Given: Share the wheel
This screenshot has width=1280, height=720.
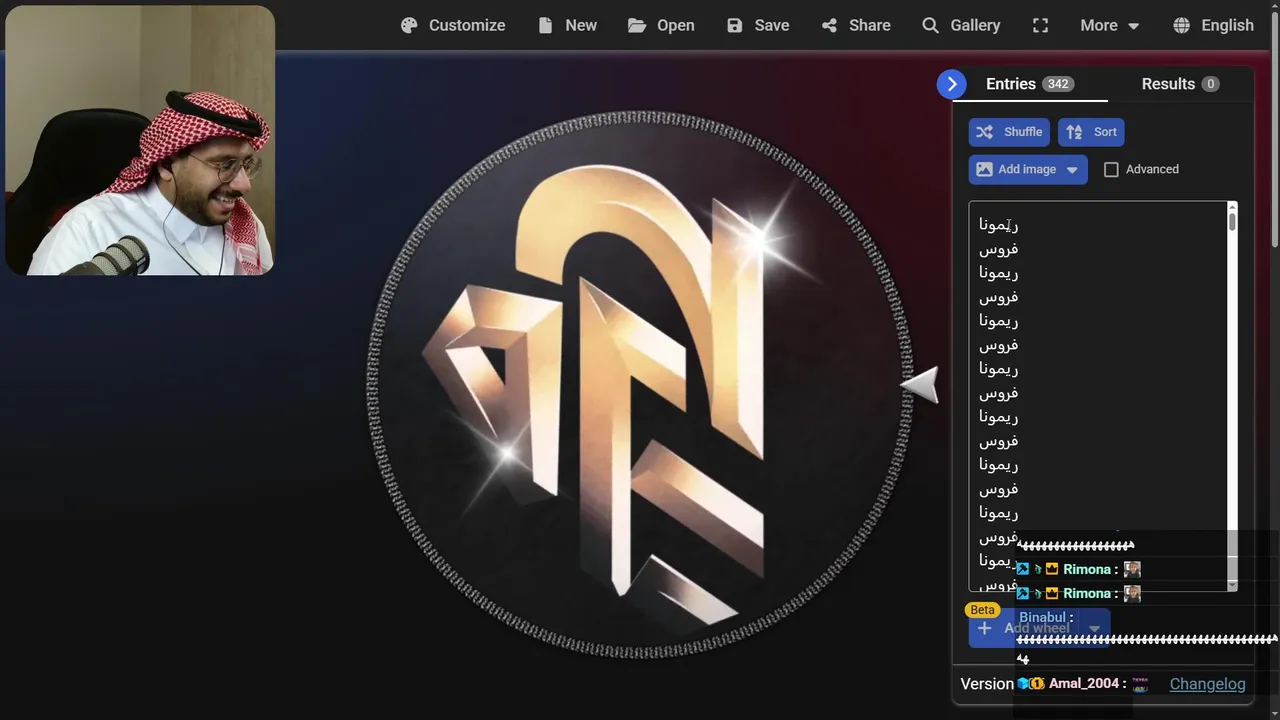Looking at the screenshot, I should coord(856,25).
